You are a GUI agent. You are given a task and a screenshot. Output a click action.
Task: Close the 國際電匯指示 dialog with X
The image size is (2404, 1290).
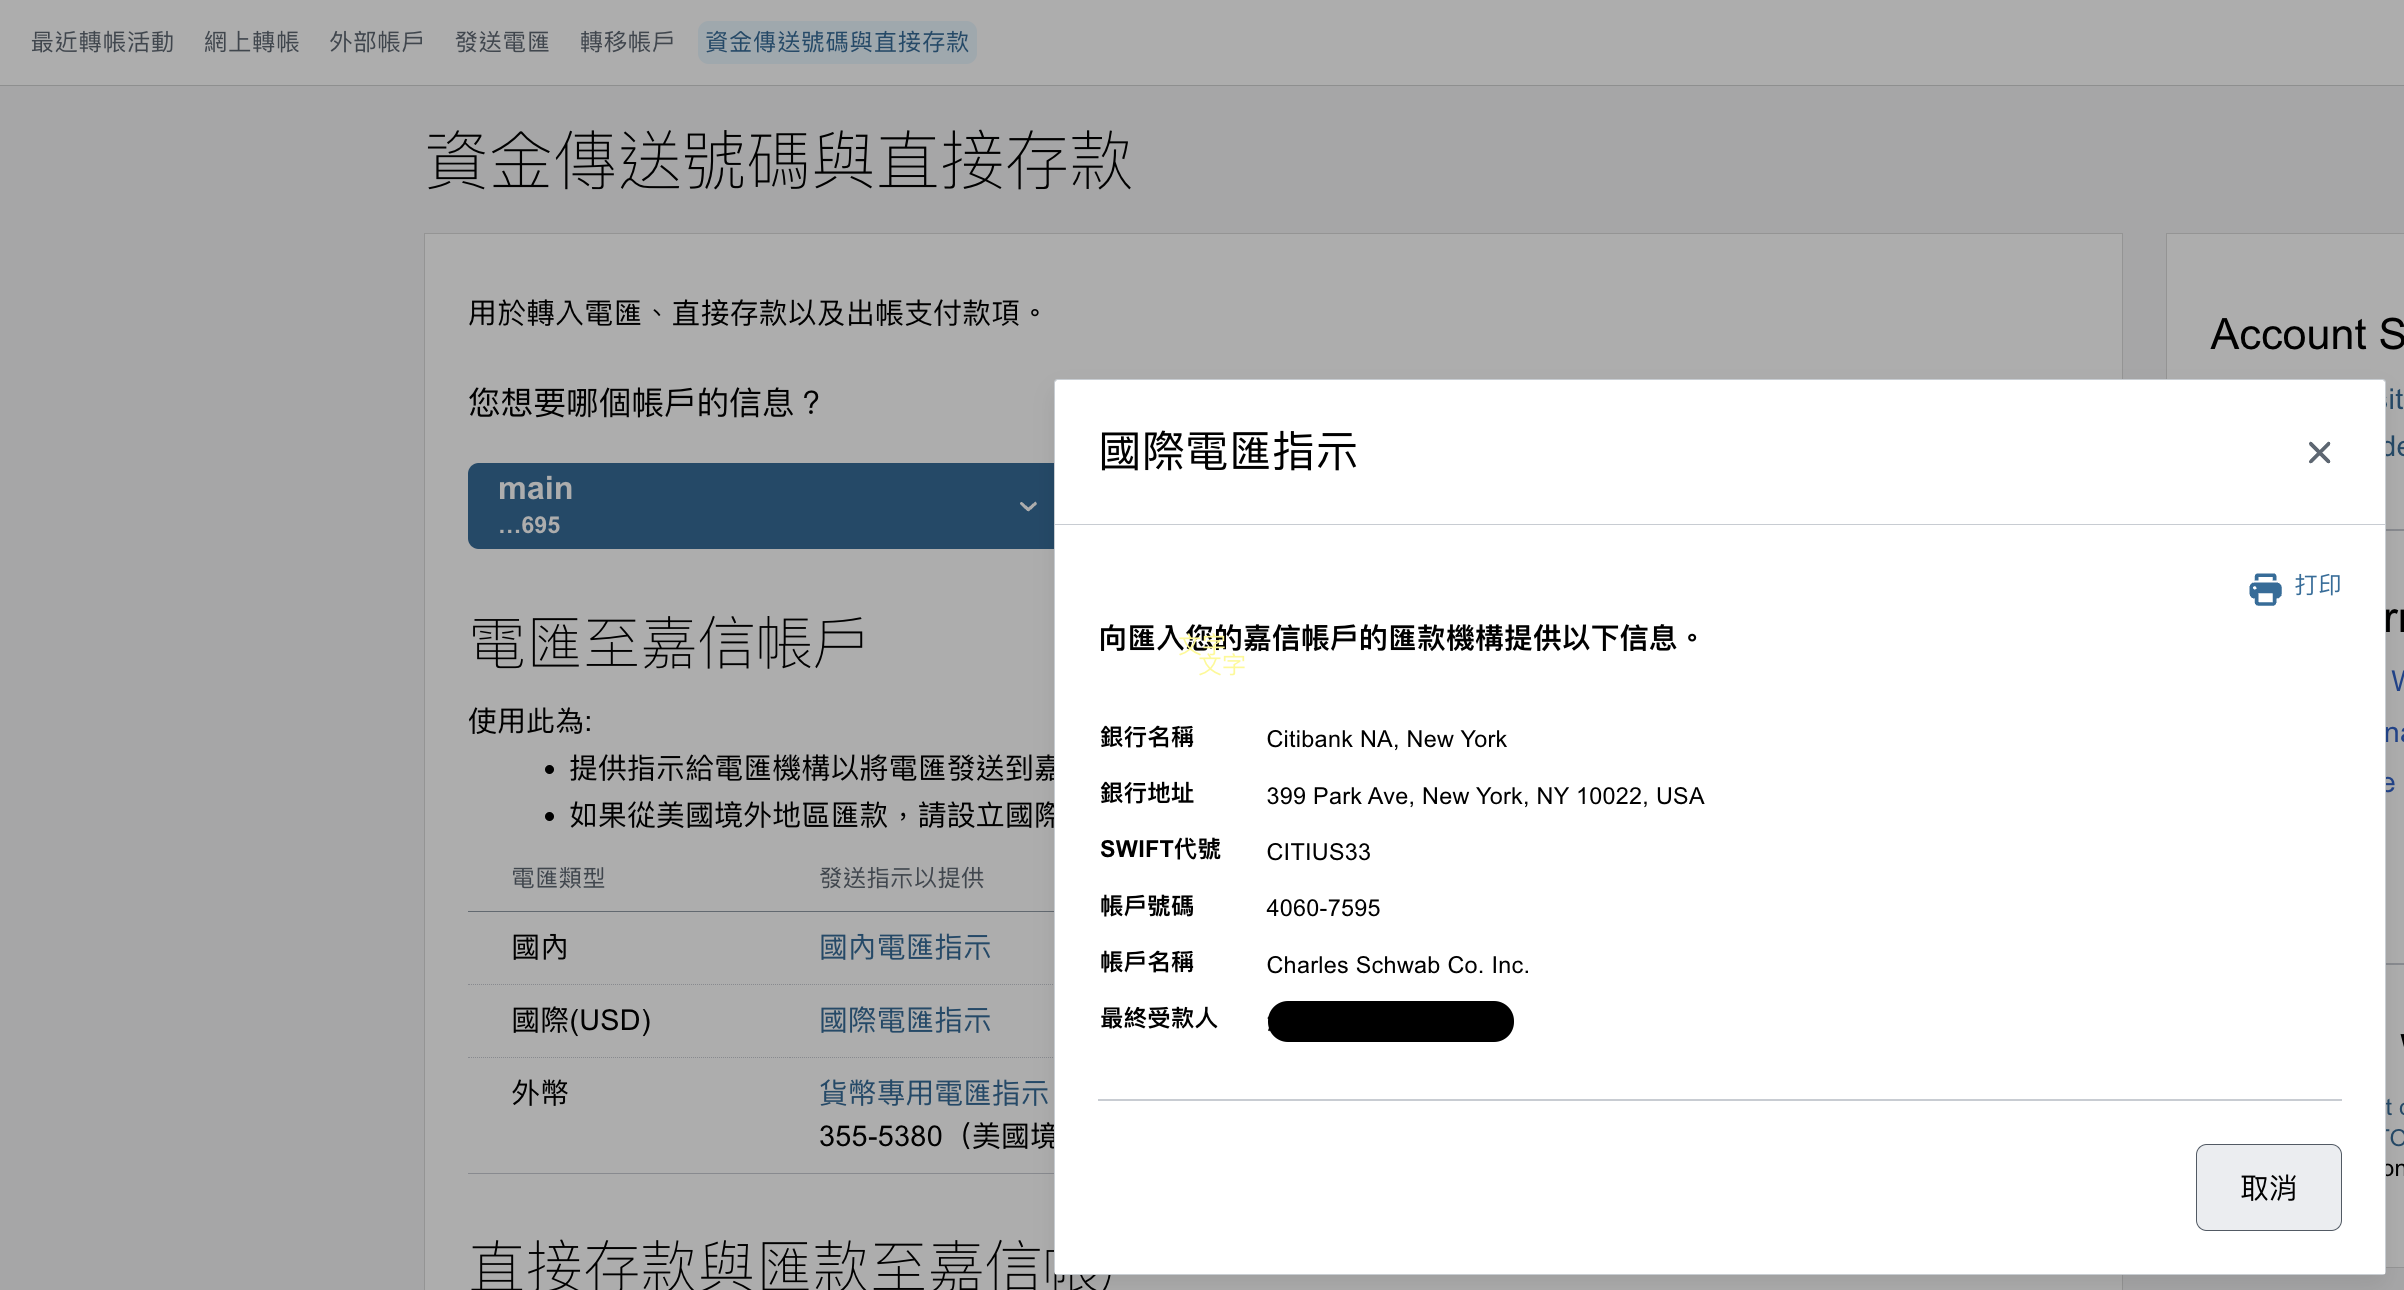[2319, 453]
